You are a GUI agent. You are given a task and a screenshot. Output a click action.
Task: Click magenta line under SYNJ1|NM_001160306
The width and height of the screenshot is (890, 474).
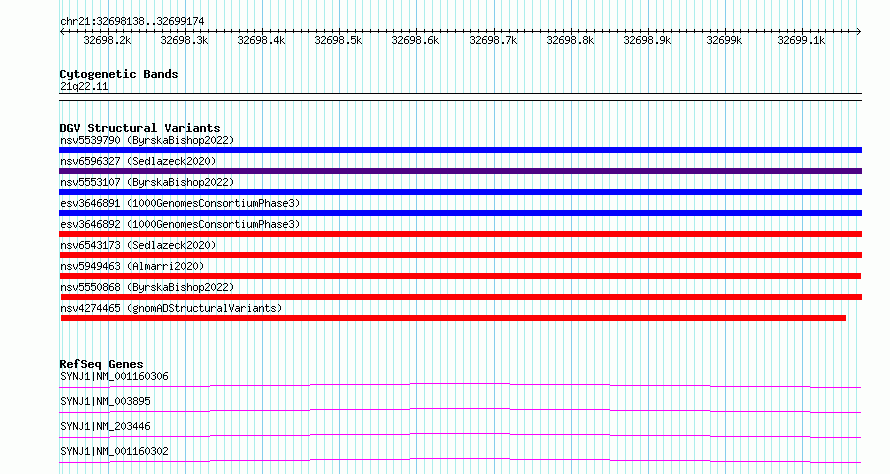pos(460,386)
